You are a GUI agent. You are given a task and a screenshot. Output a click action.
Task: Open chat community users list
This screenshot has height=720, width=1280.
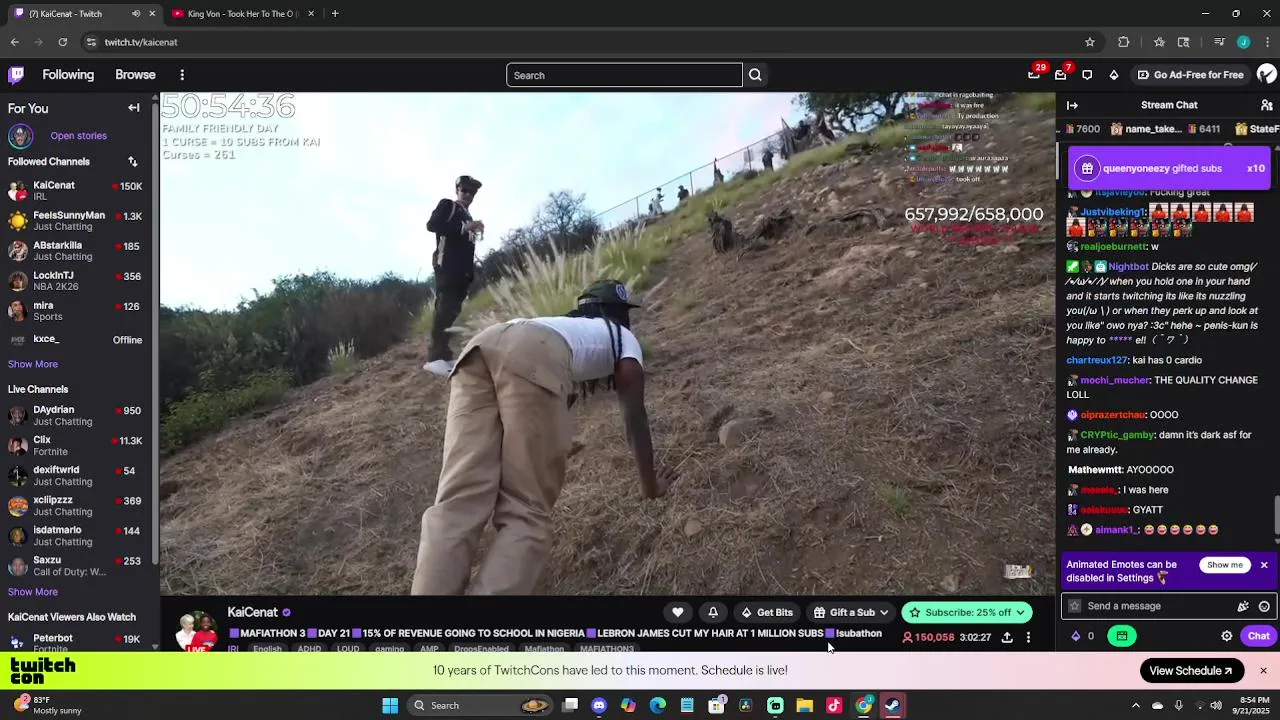(x=1266, y=105)
